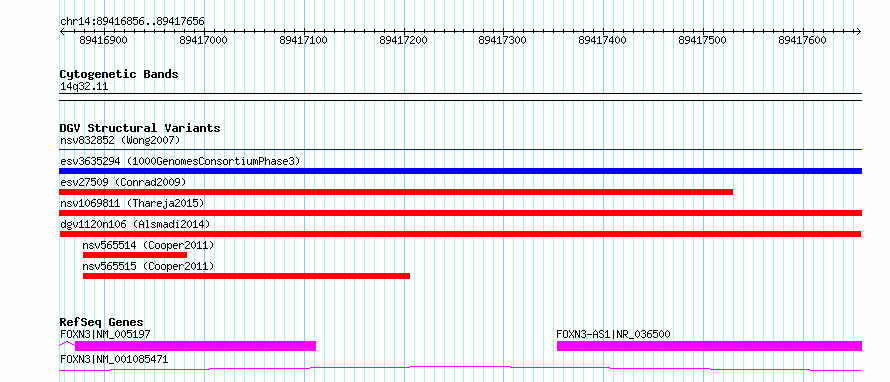Open variant esv27509 (Conrad2009) label
Viewport: 890px width, 382px height.
point(123,182)
